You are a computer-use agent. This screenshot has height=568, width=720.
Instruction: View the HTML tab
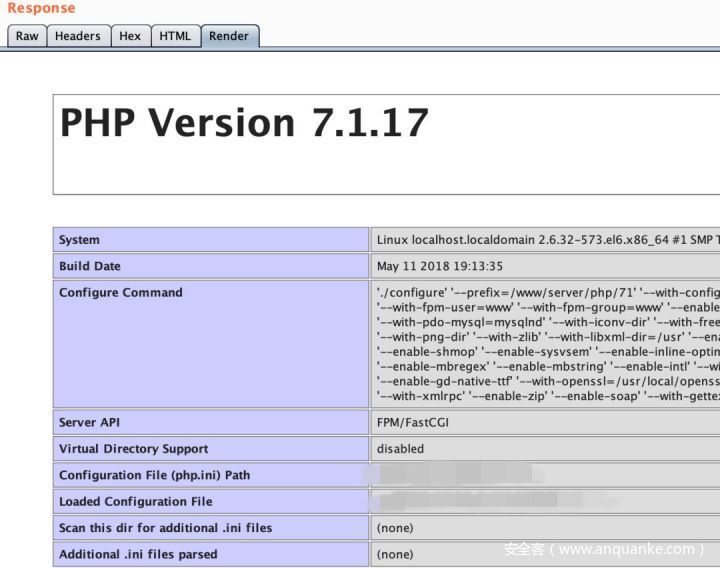coord(175,36)
